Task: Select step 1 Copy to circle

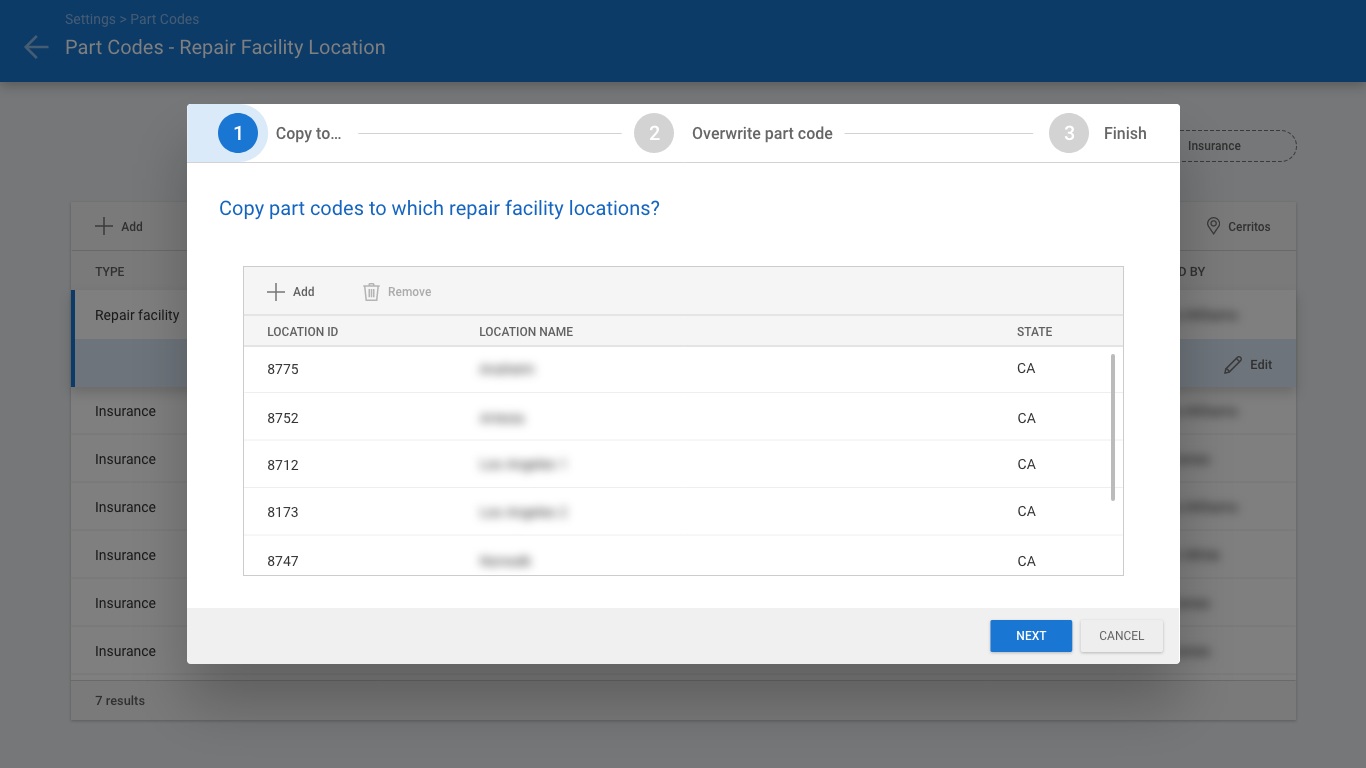Action: coord(238,133)
